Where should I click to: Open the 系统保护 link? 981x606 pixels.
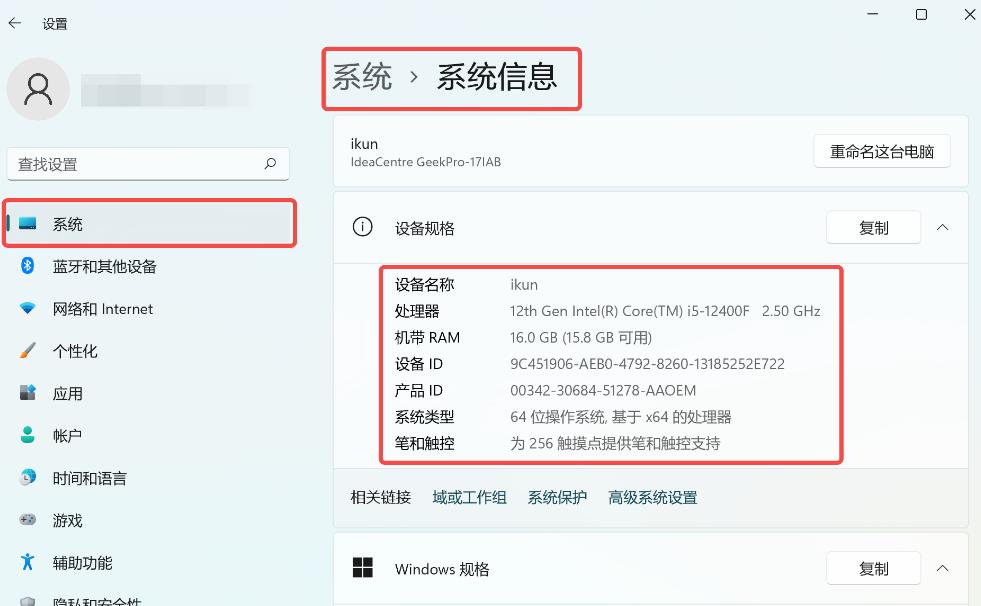(557, 497)
